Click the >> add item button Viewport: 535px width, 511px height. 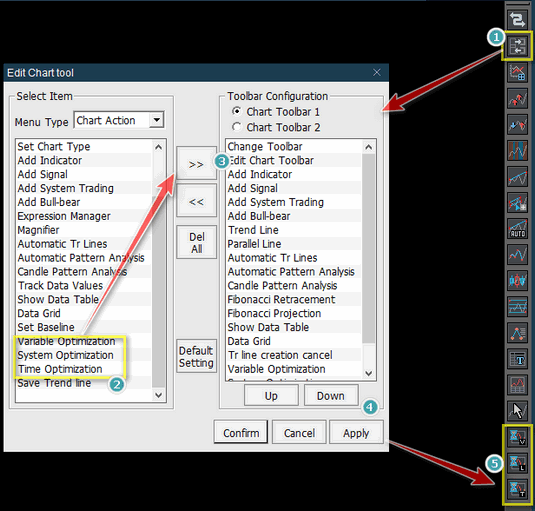[x=197, y=164]
